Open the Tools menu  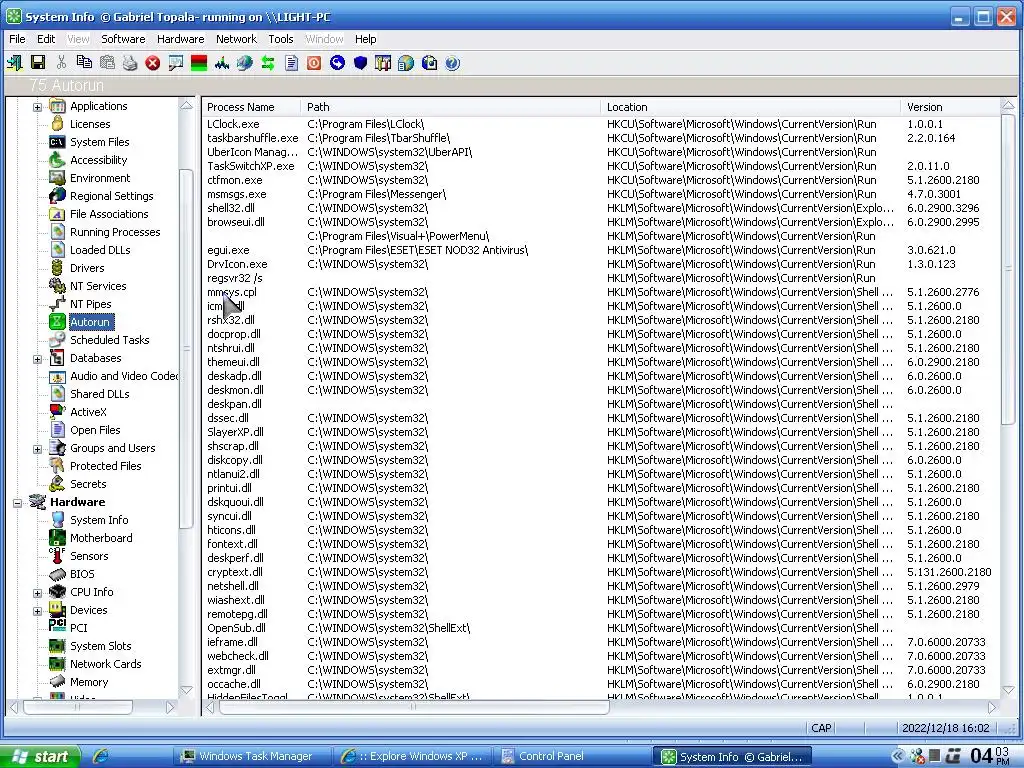[x=281, y=39]
